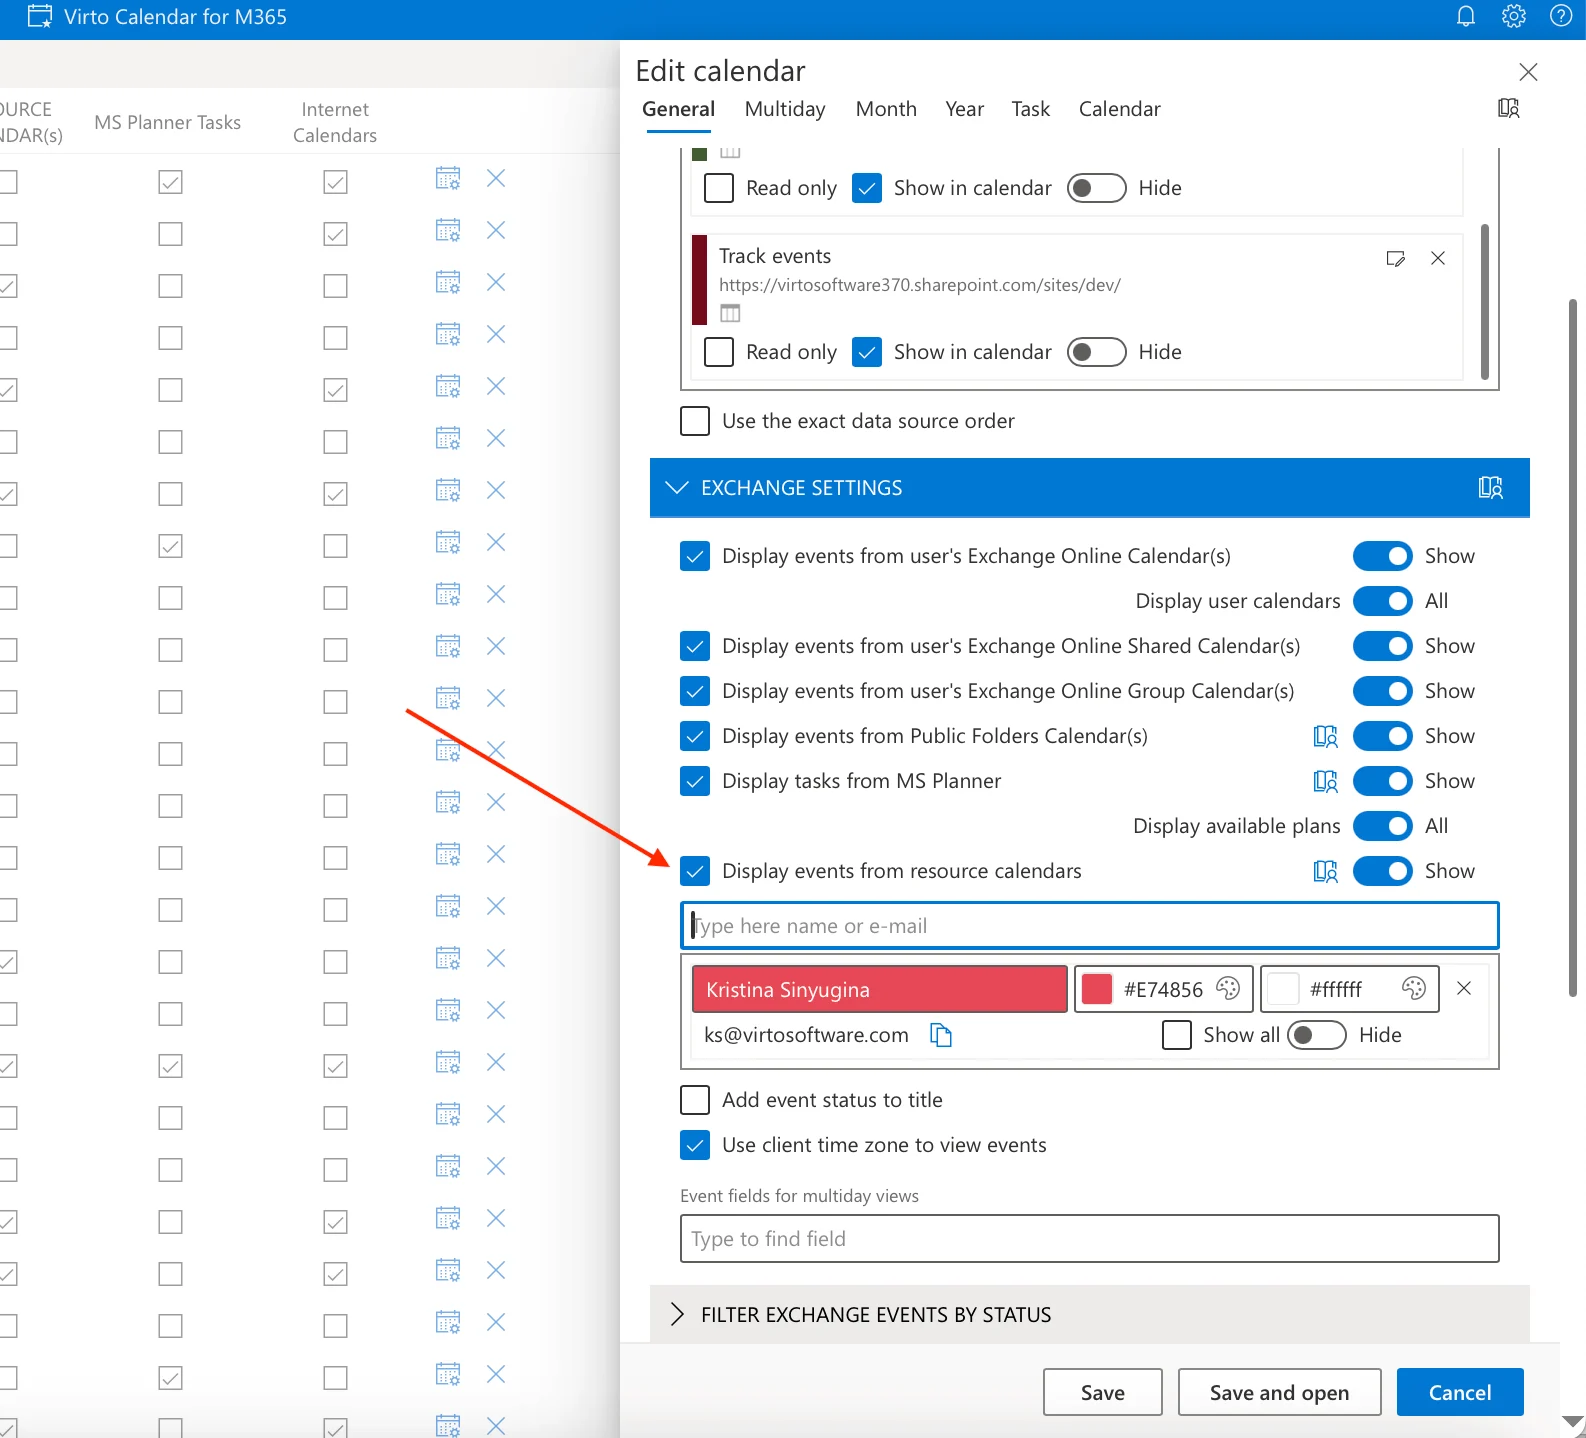Open palette picker for #E74856 color
The image size is (1586, 1438).
coord(1228,989)
